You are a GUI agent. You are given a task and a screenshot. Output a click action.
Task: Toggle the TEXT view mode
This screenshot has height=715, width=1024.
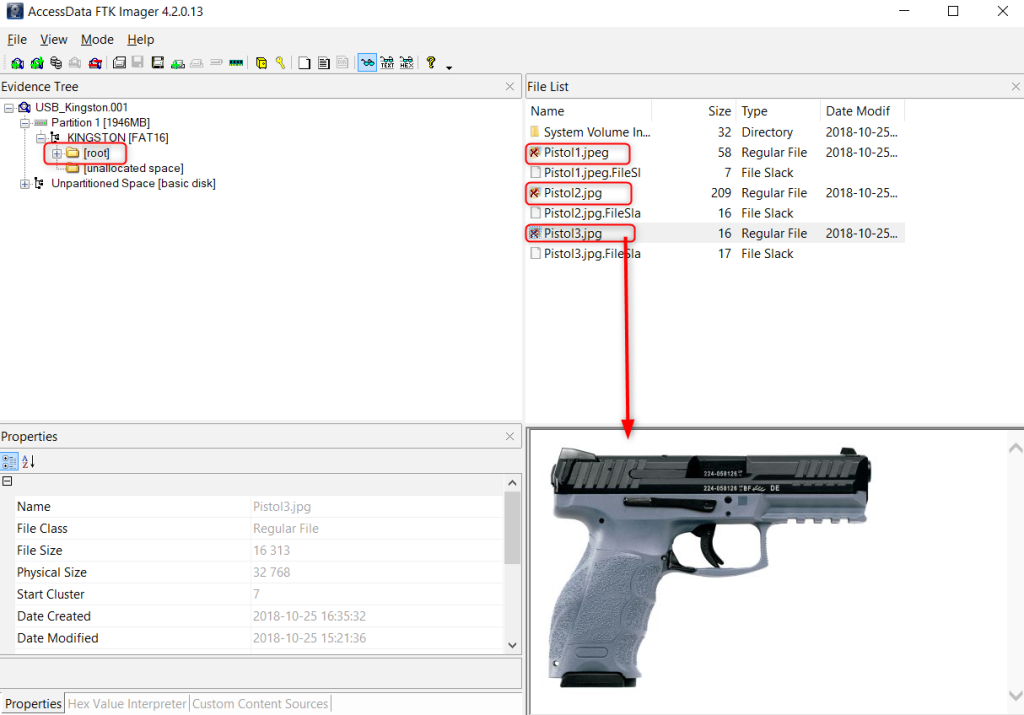pyautogui.click(x=387, y=63)
